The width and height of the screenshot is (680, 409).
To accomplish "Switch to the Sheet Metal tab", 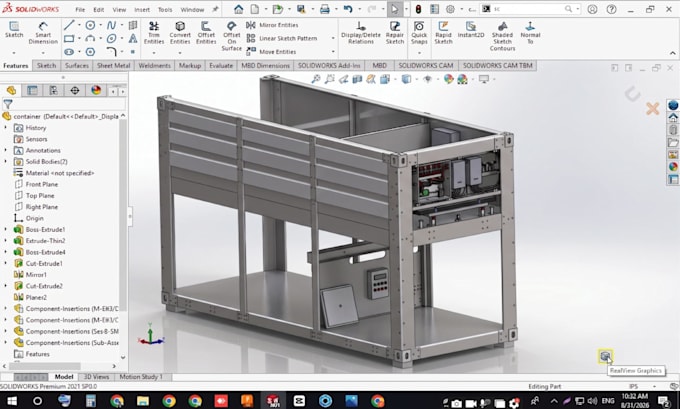I will [113, 65].
